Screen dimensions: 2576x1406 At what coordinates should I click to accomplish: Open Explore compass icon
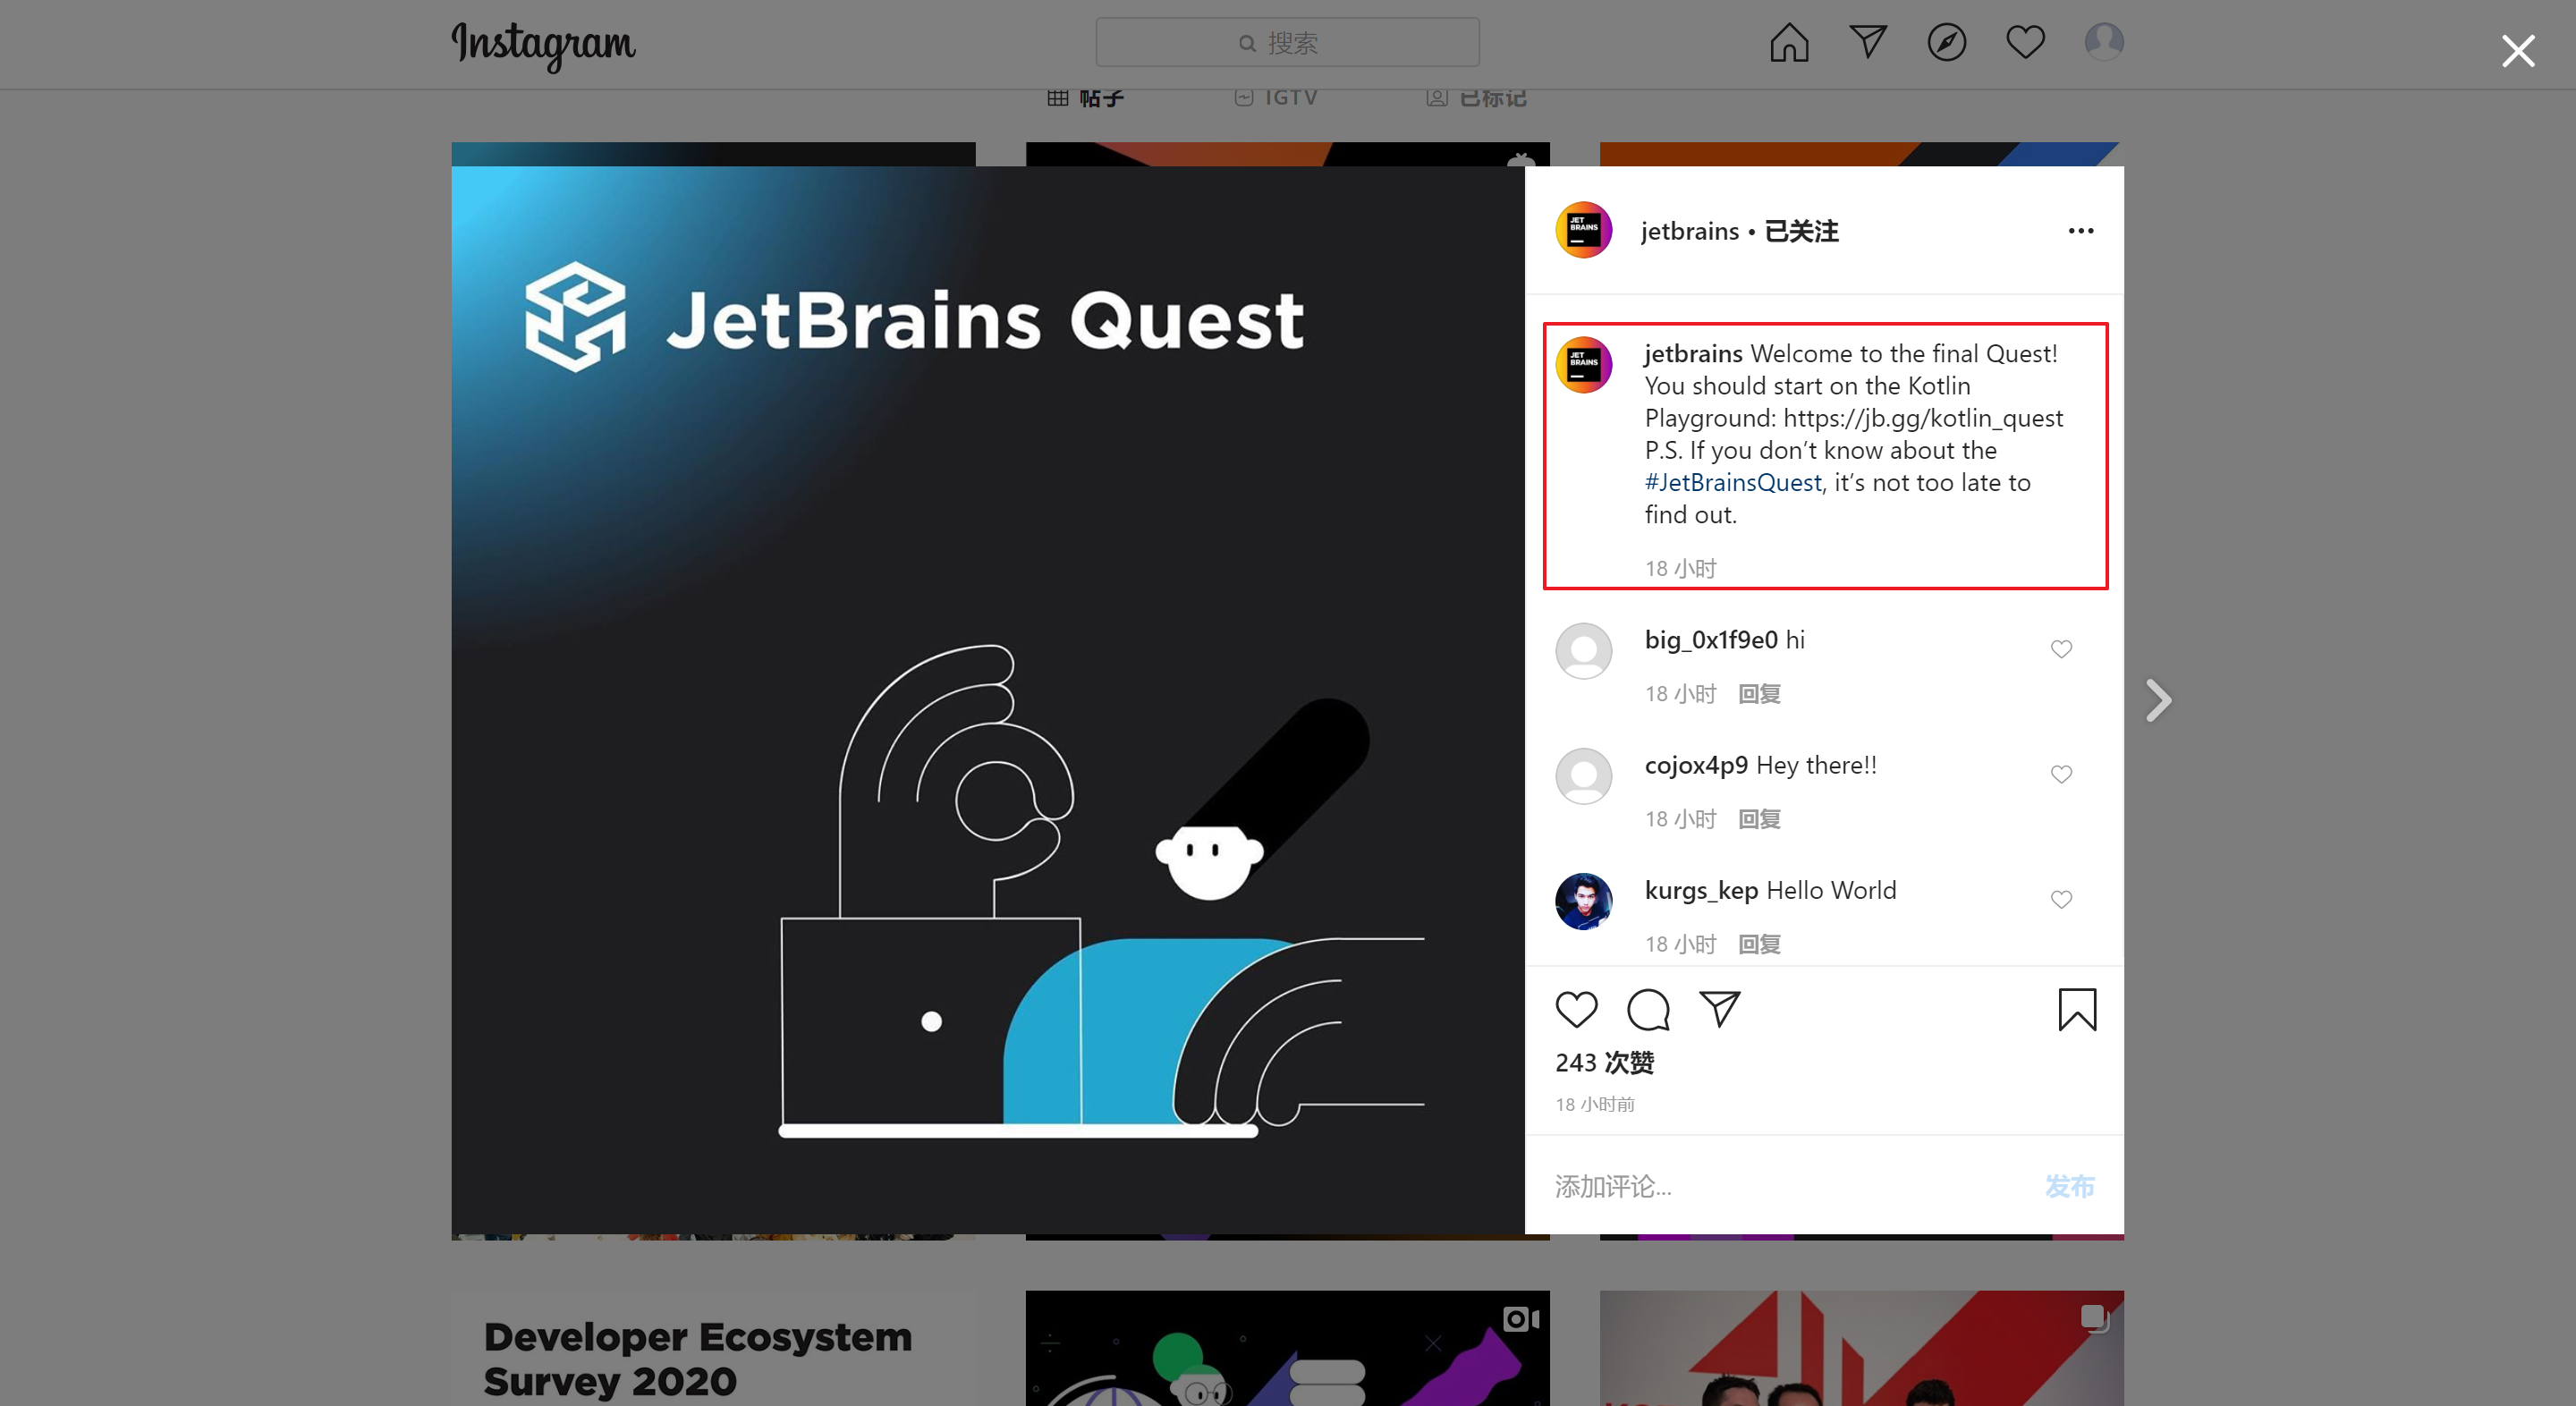pos(1946,43)
